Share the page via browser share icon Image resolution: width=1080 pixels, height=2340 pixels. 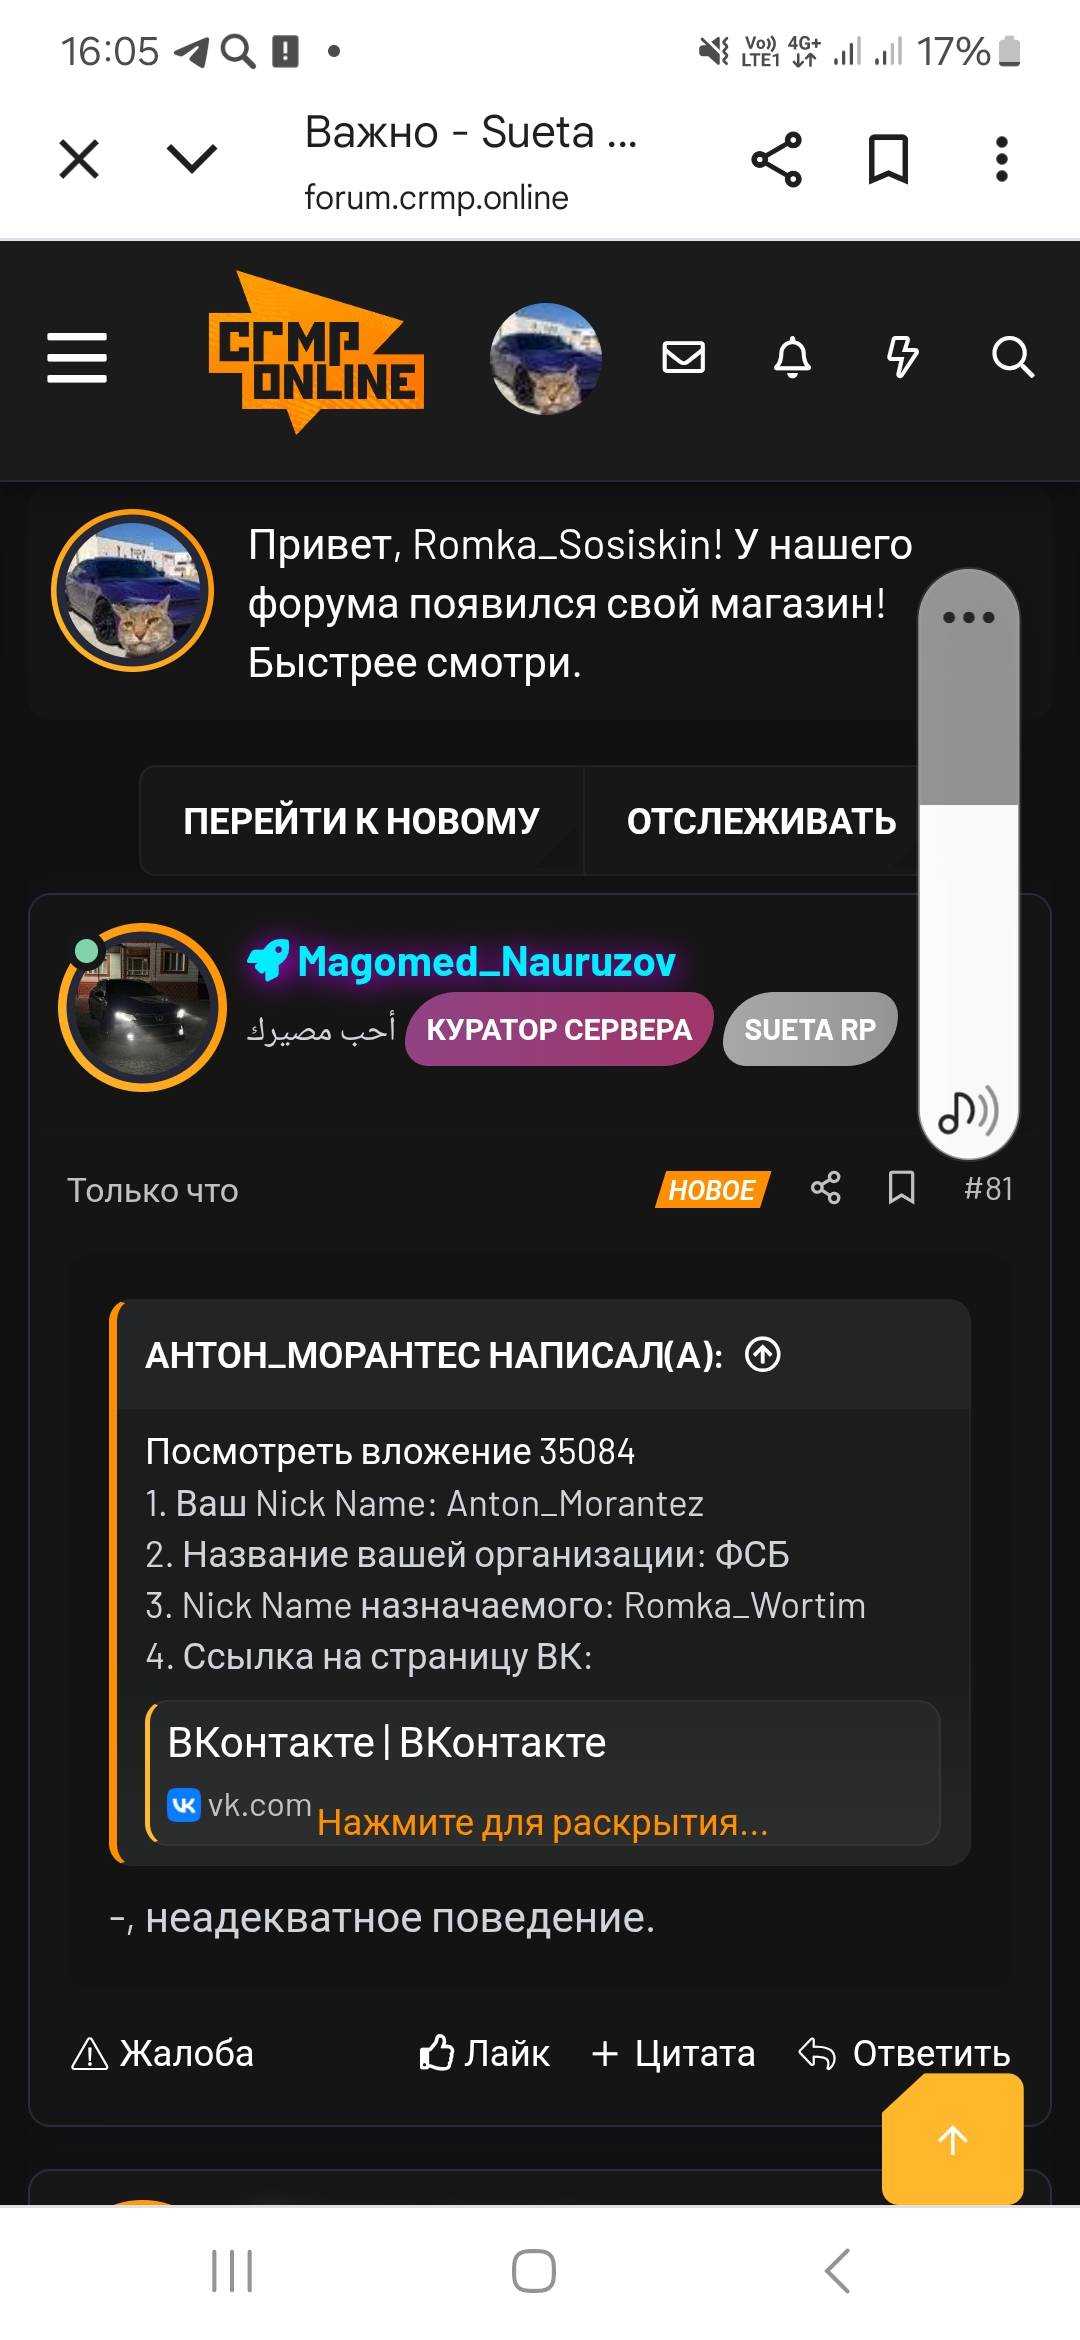(x=777, y=159)
